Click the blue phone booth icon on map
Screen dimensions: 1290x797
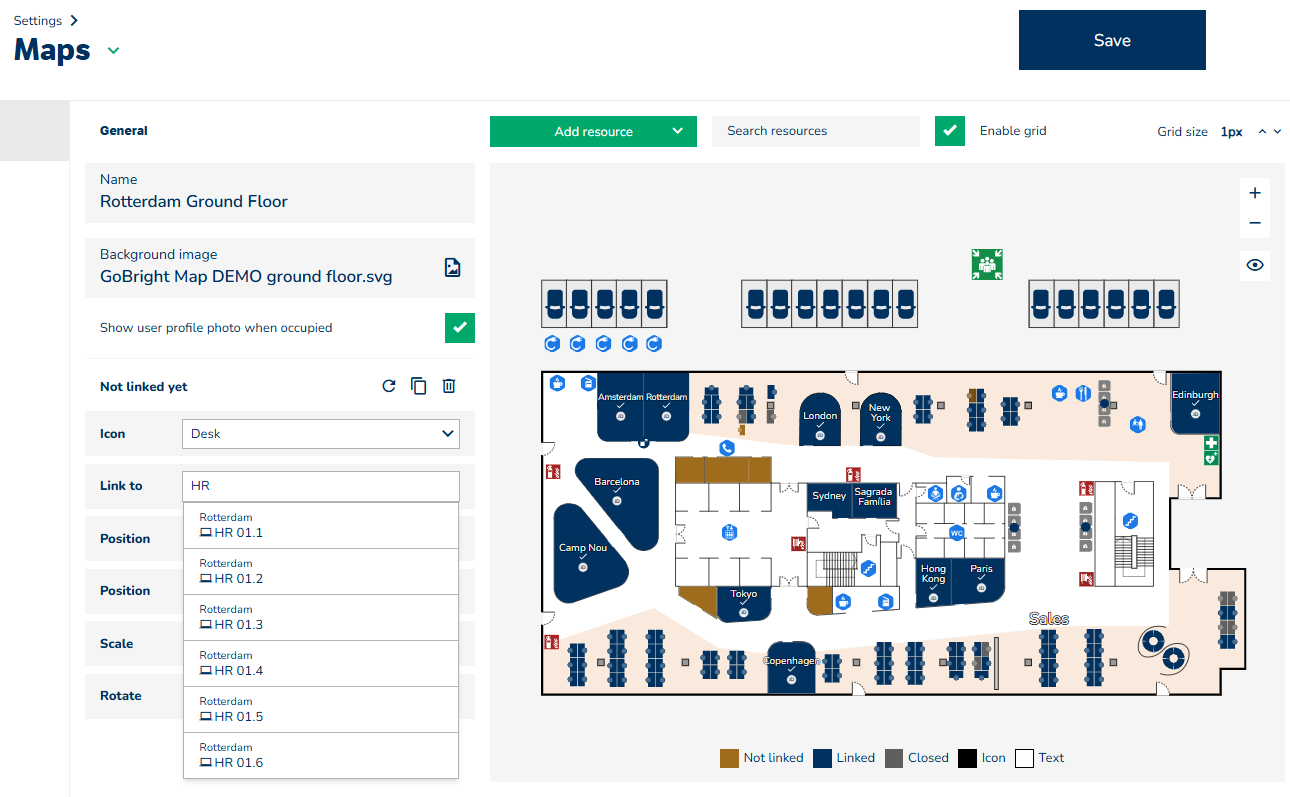click(x=727, y=448)
